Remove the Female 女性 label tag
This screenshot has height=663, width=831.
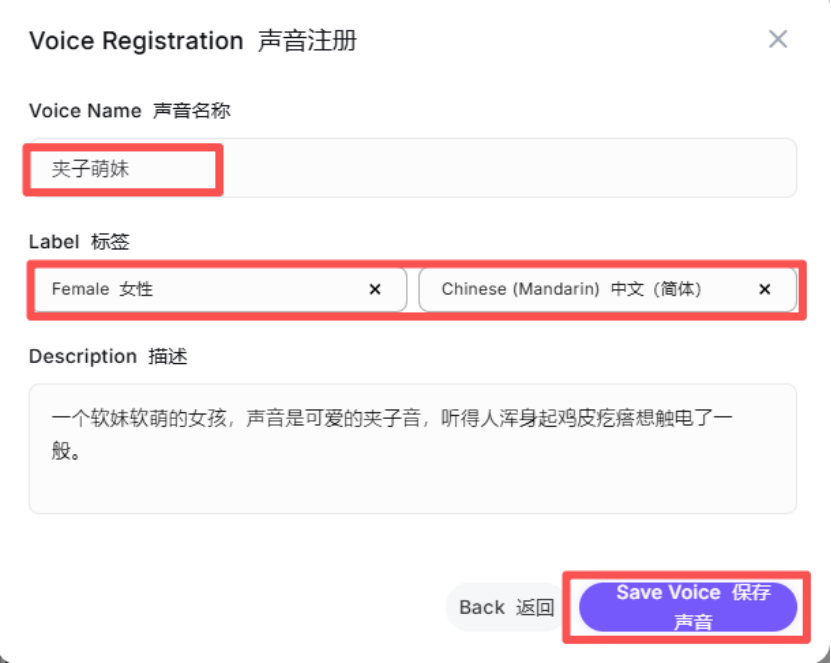pyautogui.click(x=376, y=290)
